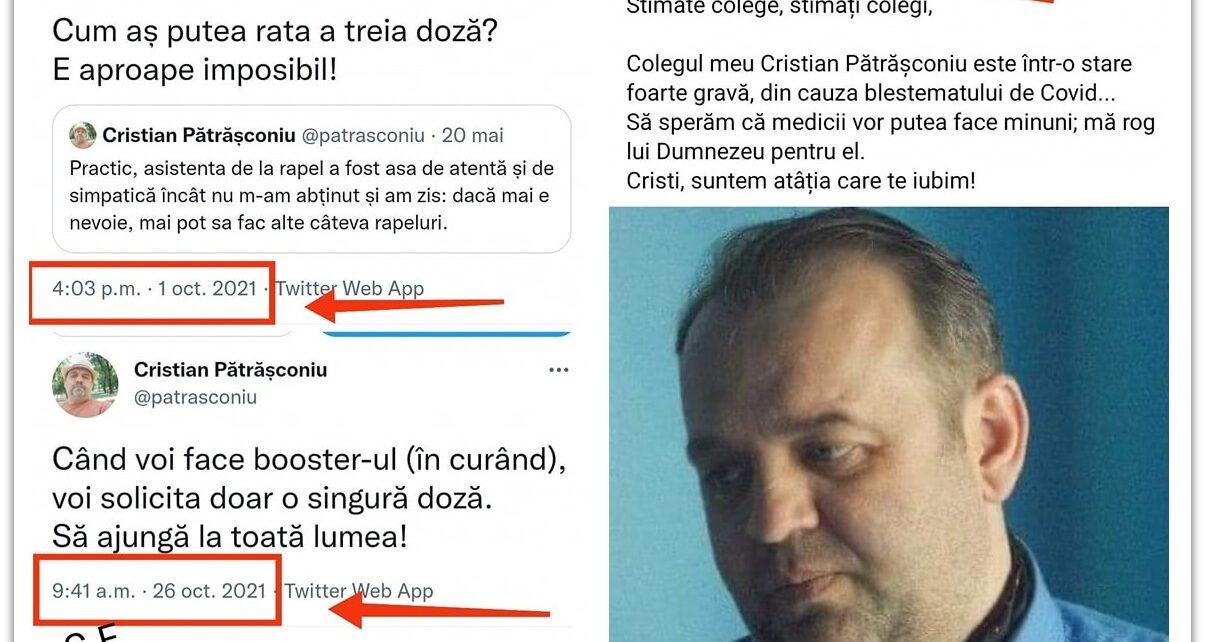Click the small avatar inside the quoted tweet
The width and height of the screenshot is (1205, 642).
83,136
